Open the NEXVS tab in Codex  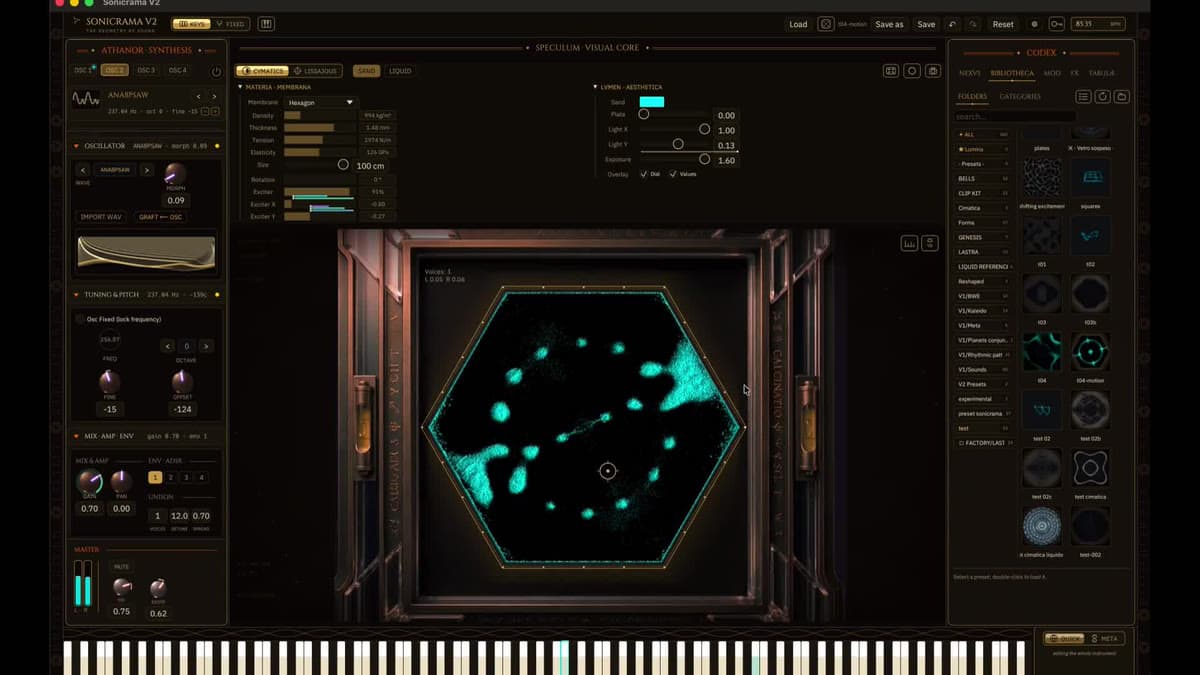coord(969,73)
